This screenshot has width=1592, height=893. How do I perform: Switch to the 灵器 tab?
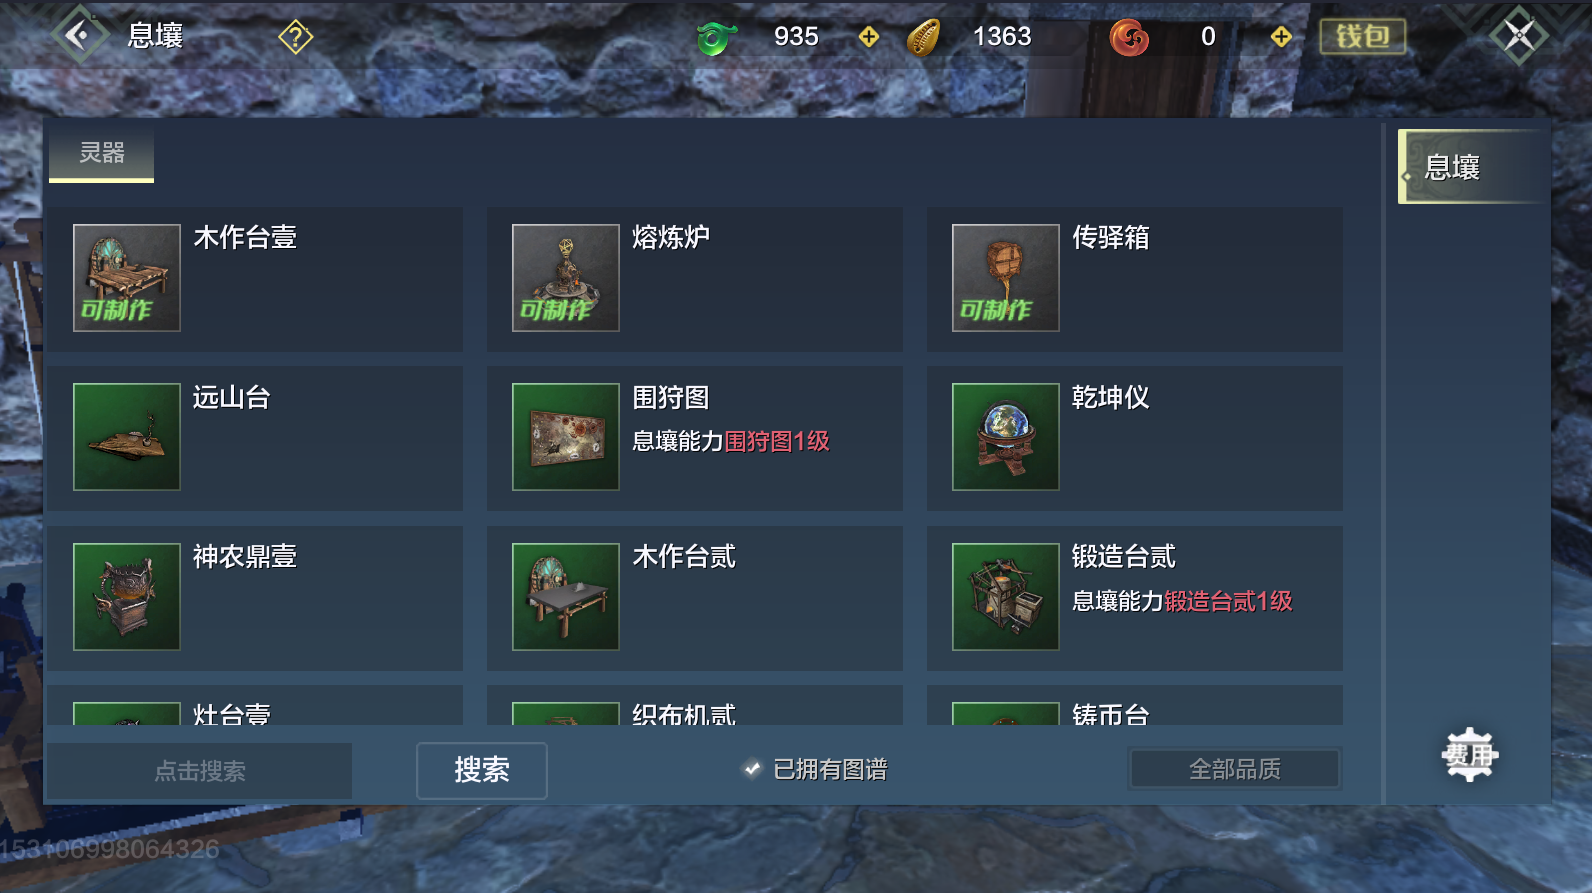coord(102,154)
